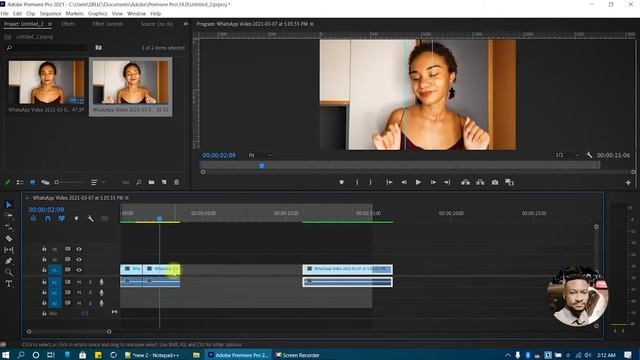Click the Mark In bracket button

tap(357, 182)
